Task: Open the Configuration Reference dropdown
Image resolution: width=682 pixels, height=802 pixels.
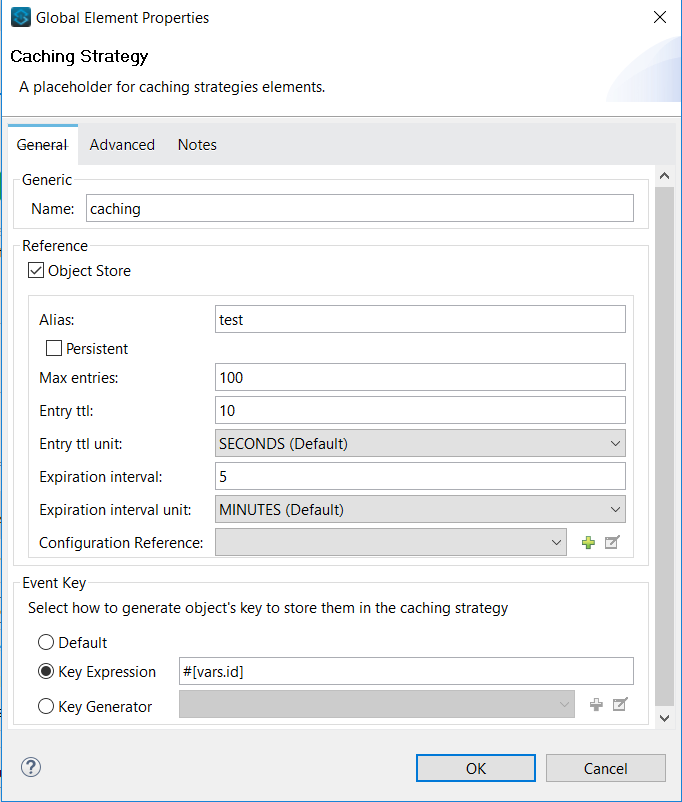Action: tap(391, 543)
